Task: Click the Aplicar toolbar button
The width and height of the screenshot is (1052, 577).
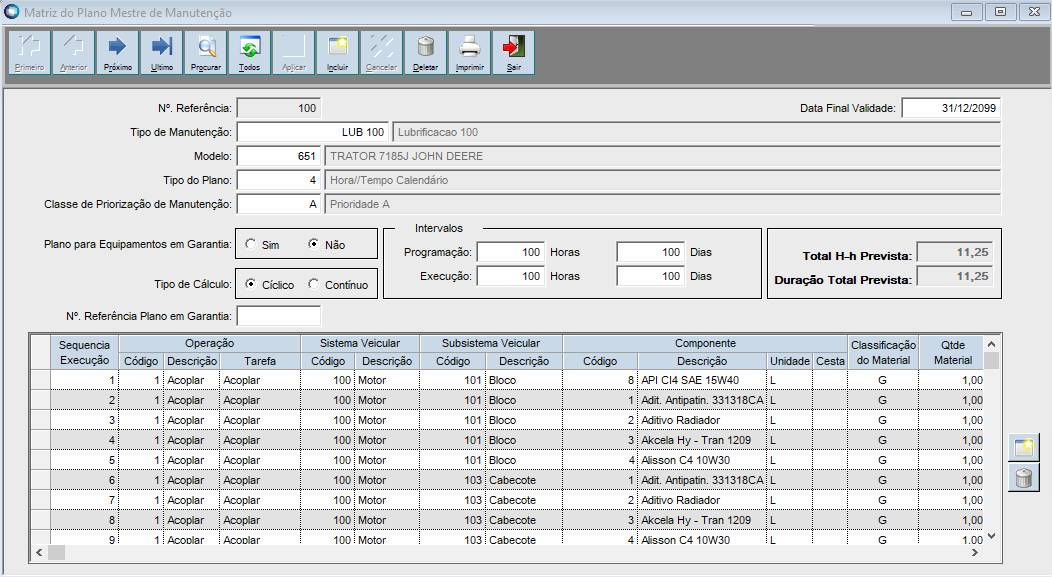Action: tap(294, 52)
